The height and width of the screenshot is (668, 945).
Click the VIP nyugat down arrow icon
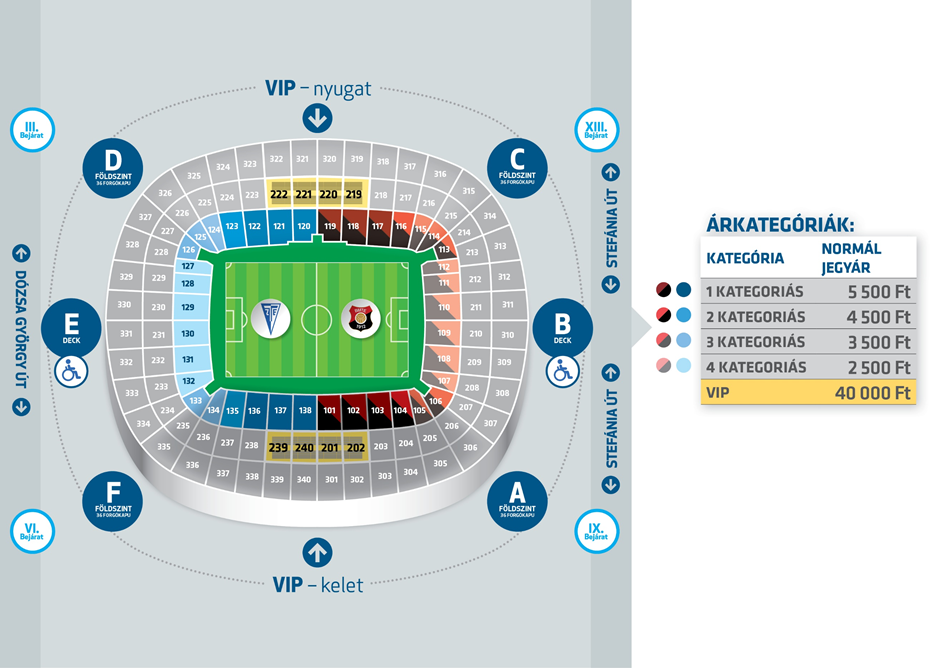[317, 118]
